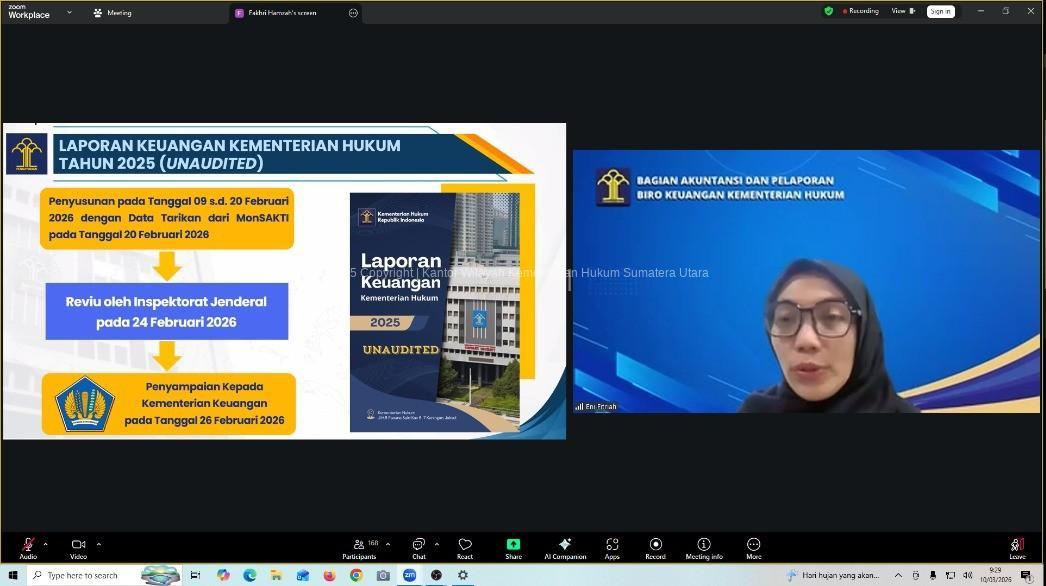
Task: Unmute the microphone with the Audio button
Action: pos(28,546)
